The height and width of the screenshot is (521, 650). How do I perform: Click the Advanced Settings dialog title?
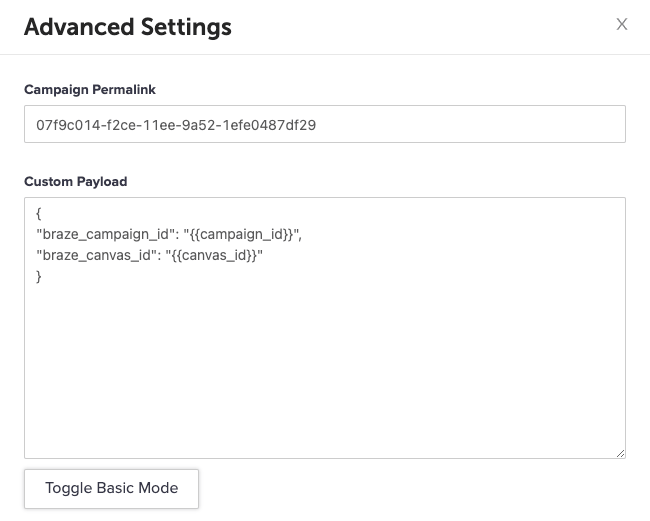128,27
